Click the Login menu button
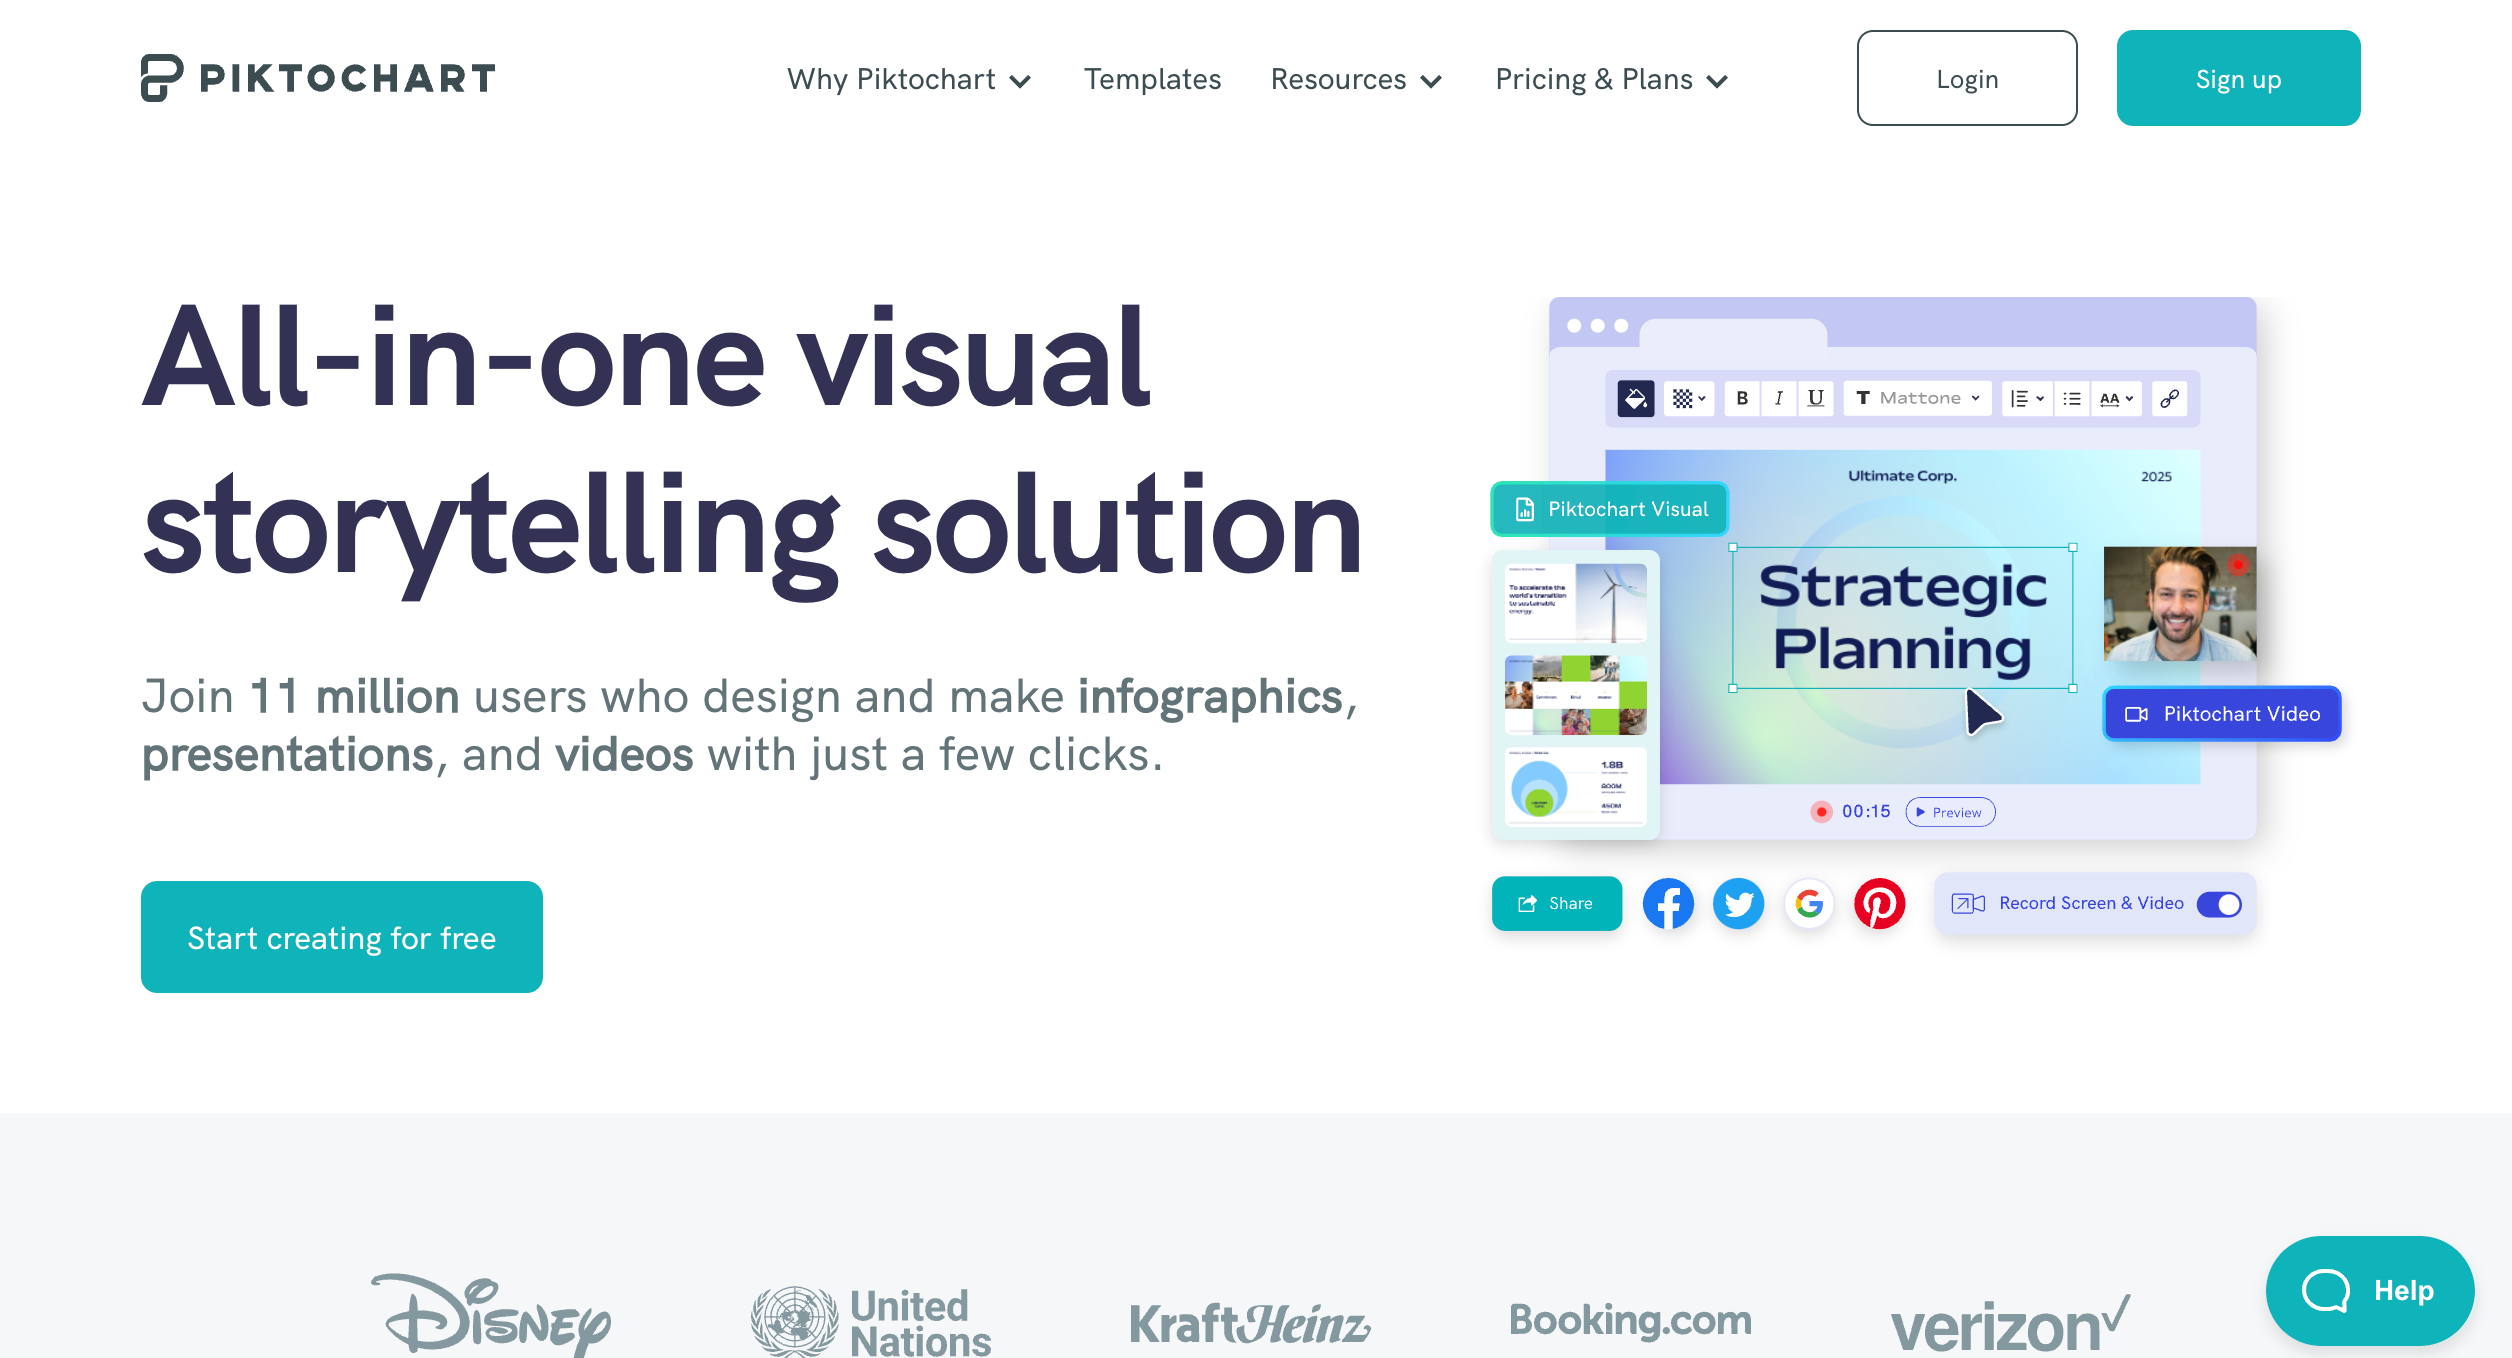This screenshot has width=2512, height=1358. (1965, 77)
